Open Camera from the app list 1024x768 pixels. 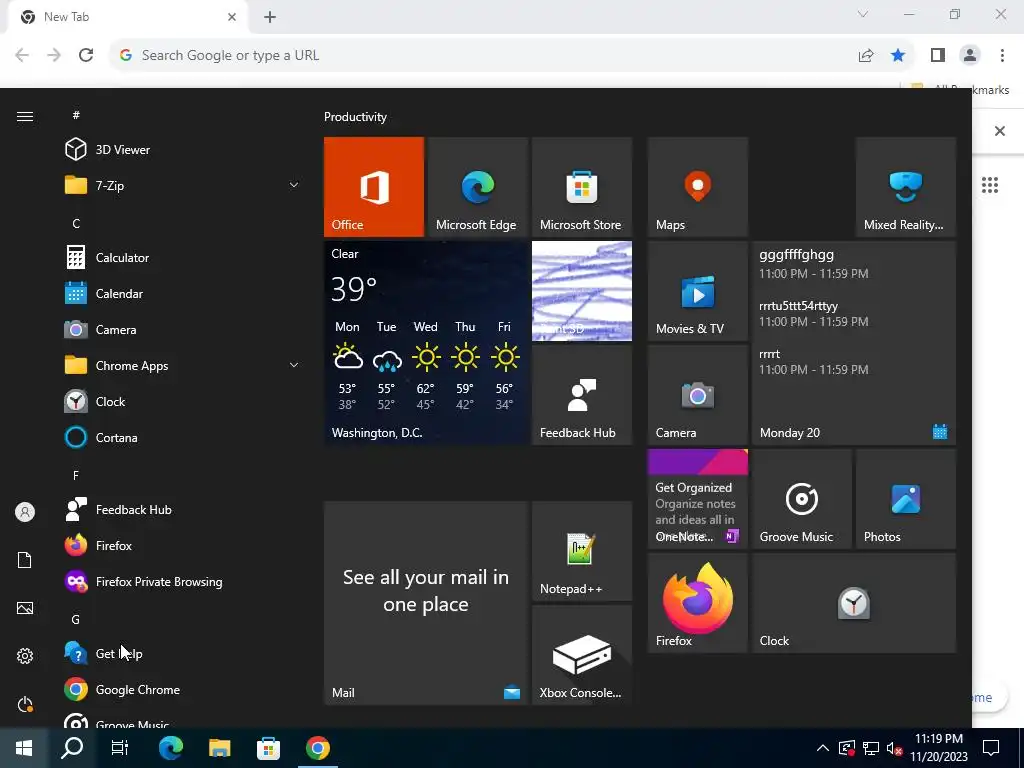pyautogui.click(x=183, y=329)
